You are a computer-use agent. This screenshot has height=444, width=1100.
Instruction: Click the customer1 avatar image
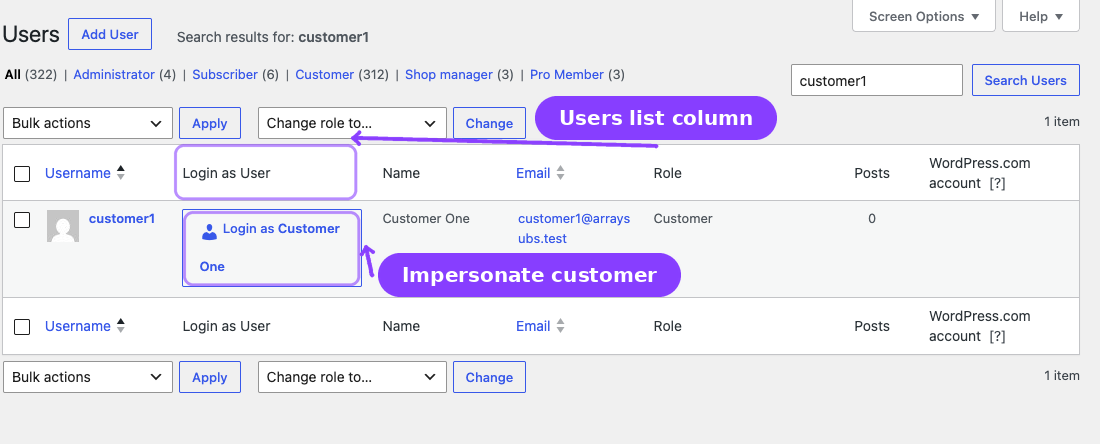coord(63,226)
